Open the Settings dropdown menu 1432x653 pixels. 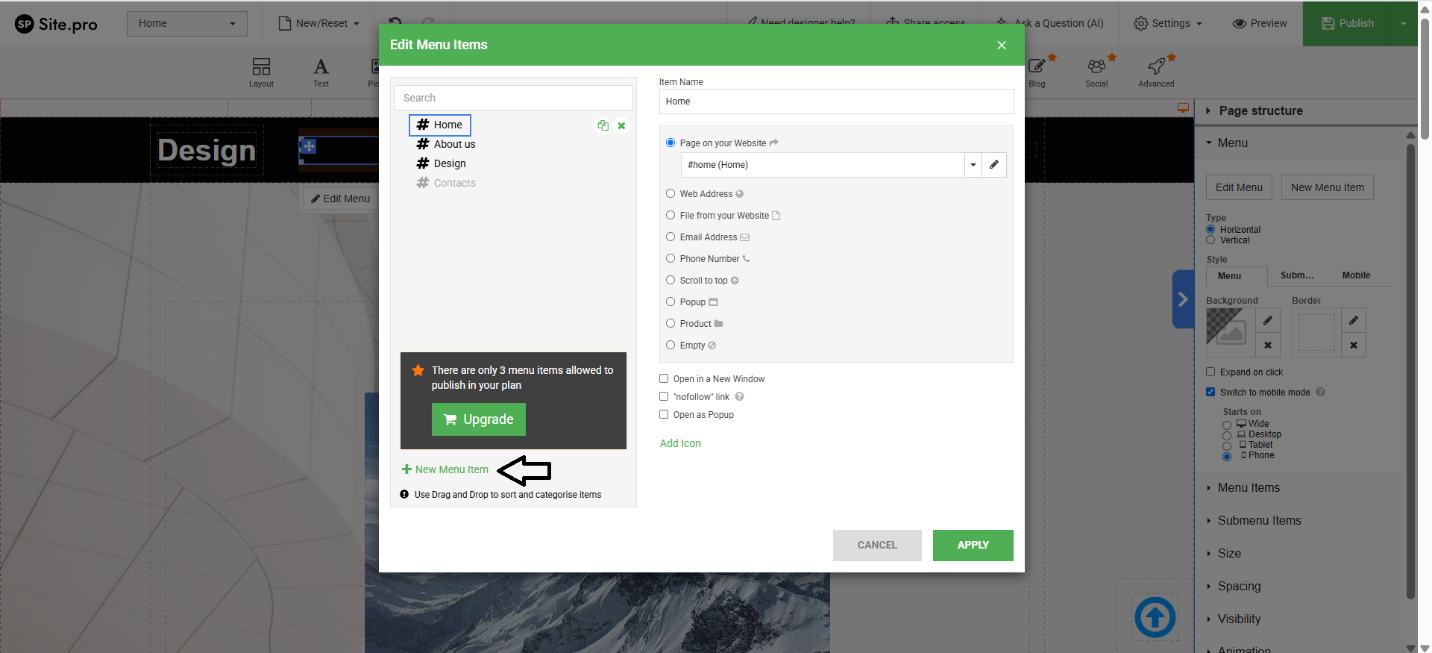pyautogui.click(x=1168, y=23)
